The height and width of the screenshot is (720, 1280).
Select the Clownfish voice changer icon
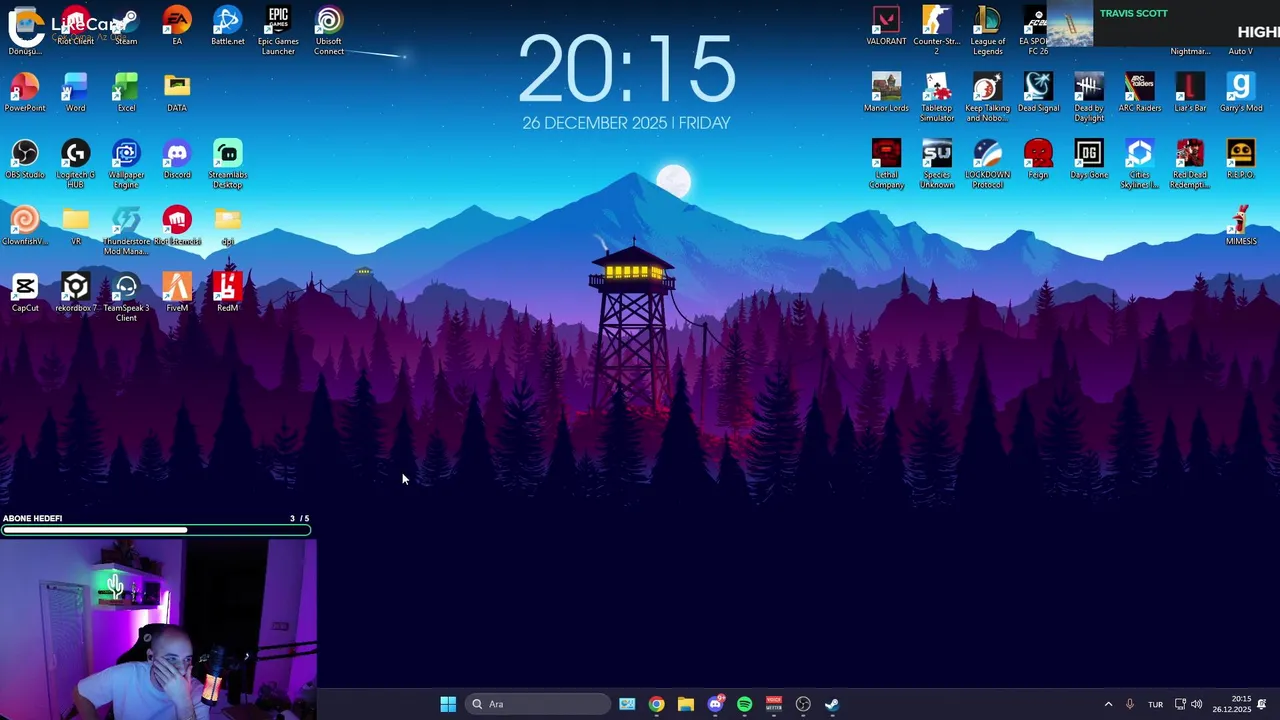(25, 226)
